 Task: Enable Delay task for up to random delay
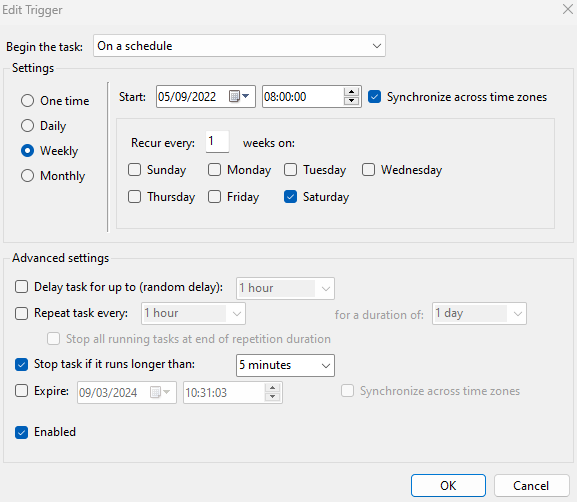click(x=21, y=287)
